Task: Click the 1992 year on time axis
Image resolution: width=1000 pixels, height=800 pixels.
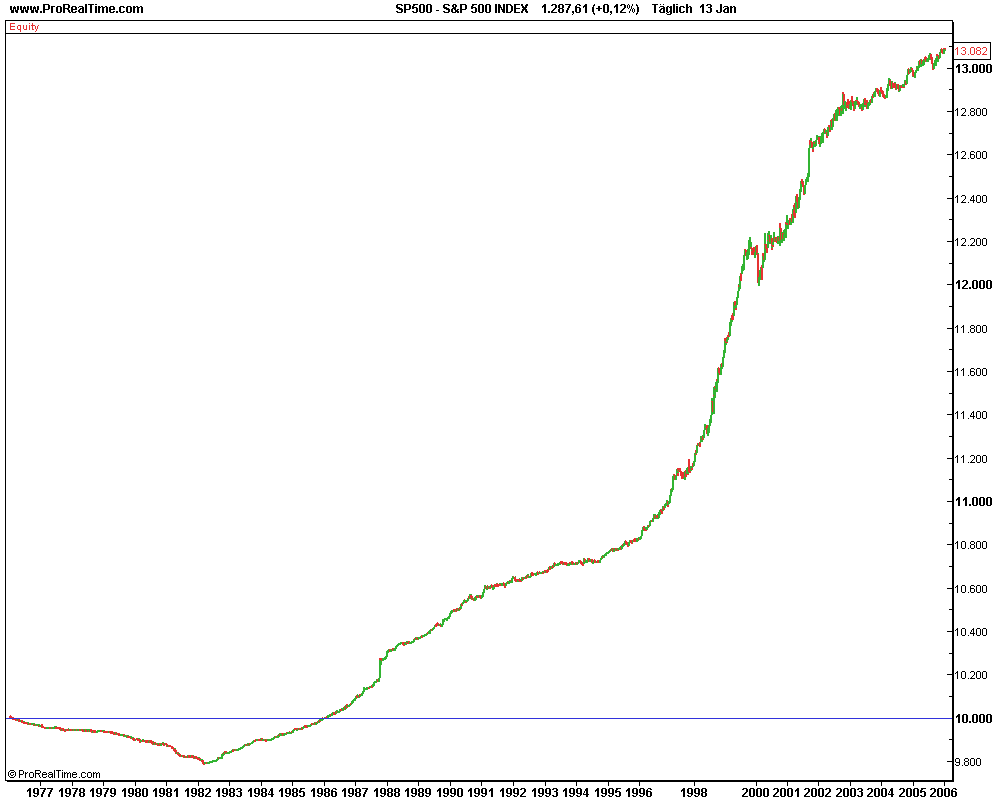Action: tap(513, 793)
